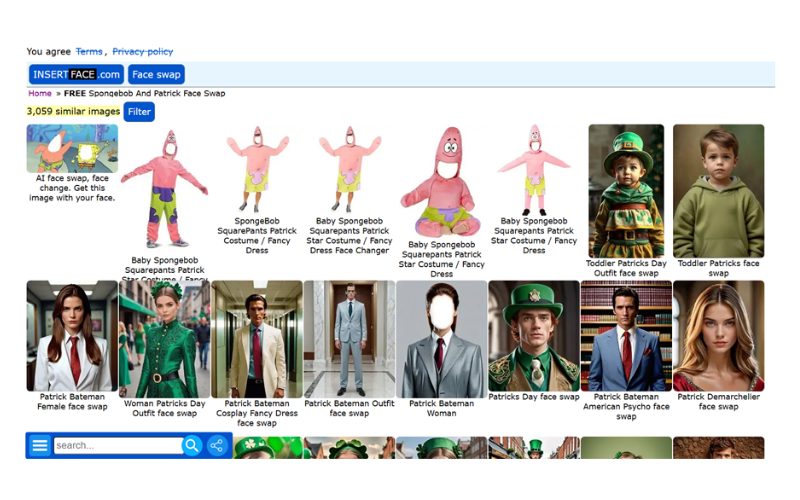
Task: Open Star Costume Fancy Dress Face Changer image
Action: click(x=349, y=169)
